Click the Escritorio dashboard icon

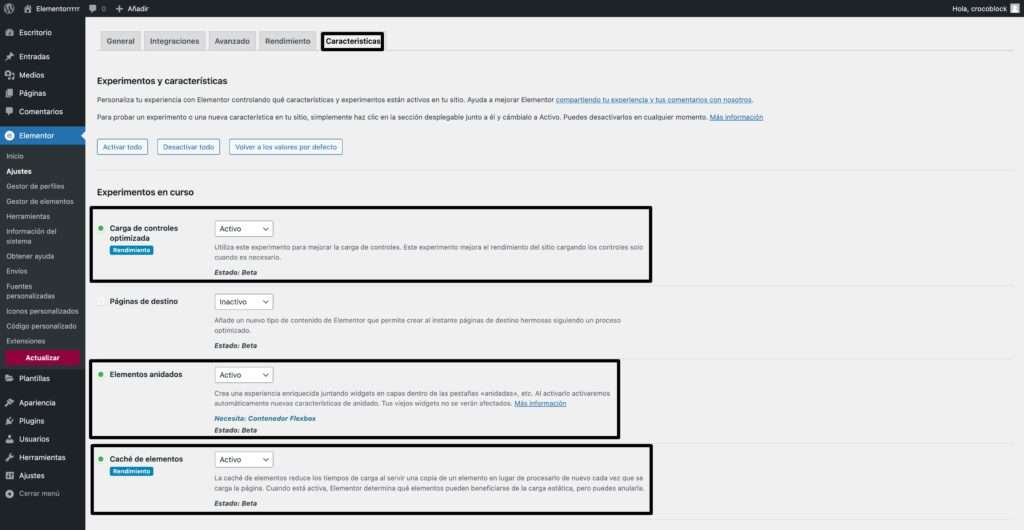(x=9, y=33)
